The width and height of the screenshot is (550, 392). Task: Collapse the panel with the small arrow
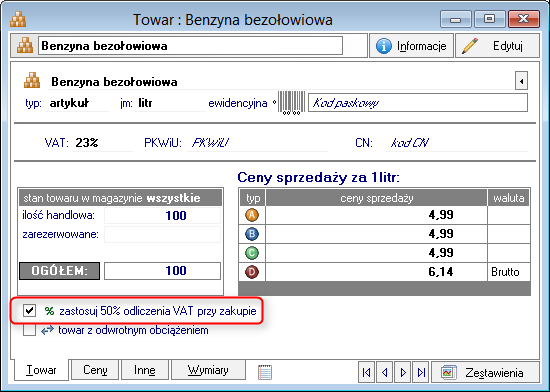pos(521,81)
